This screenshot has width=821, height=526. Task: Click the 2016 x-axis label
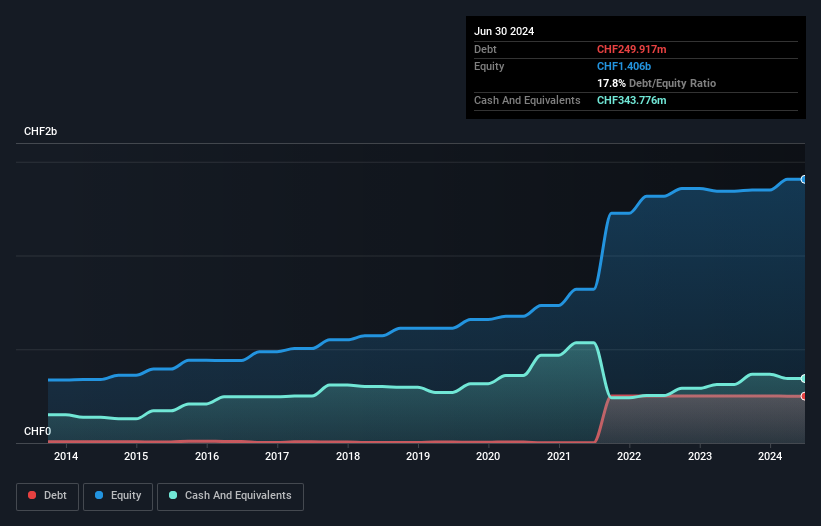tap(207, 456)
